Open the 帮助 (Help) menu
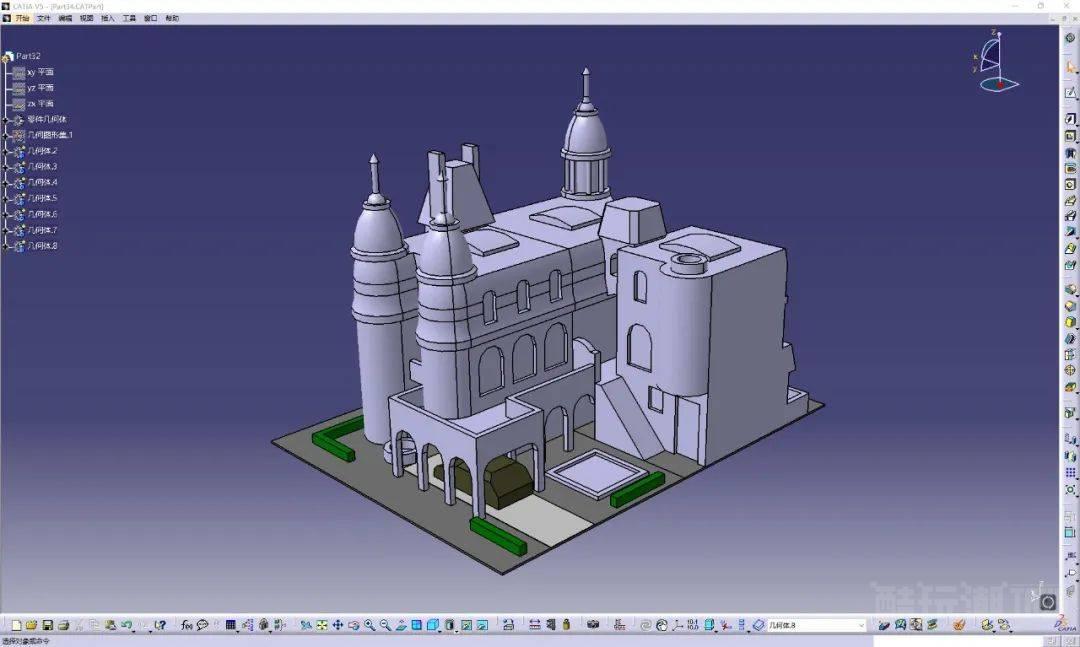This screenshot has height=647, width=1080. 172,19
